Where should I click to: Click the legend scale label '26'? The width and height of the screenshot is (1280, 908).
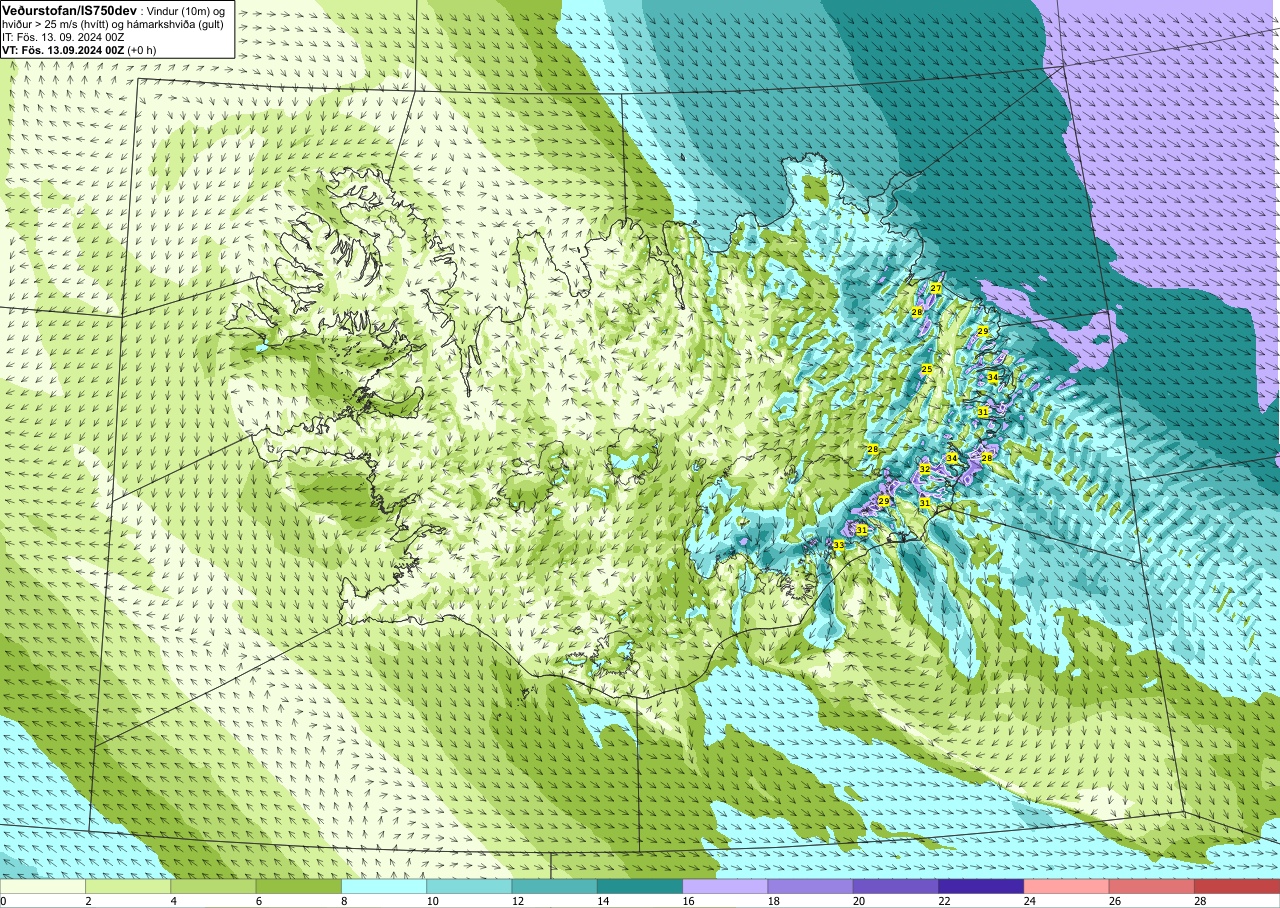1115,901
